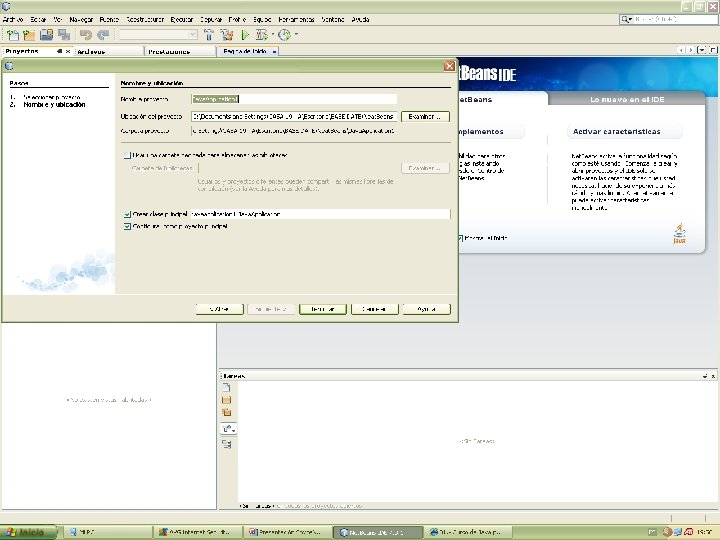This screenshot has width=720, height=540.
Task: Click the Atrás button in the wizard
Action: tap(219, 309)
